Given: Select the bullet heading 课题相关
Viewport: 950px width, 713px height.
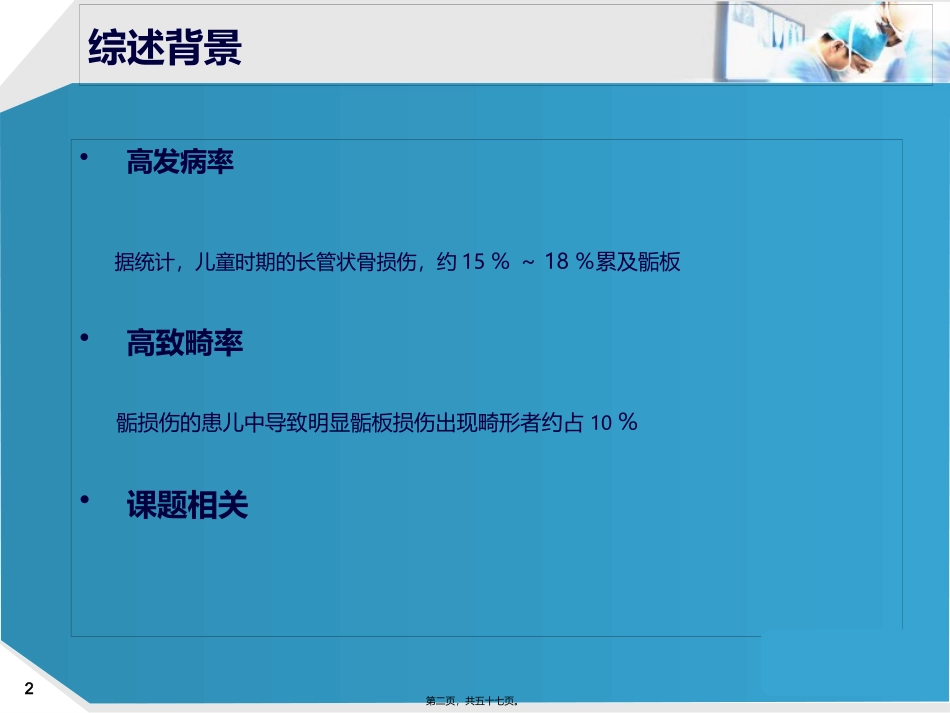Looking at the screenshot, I should (x=187, y=505).
